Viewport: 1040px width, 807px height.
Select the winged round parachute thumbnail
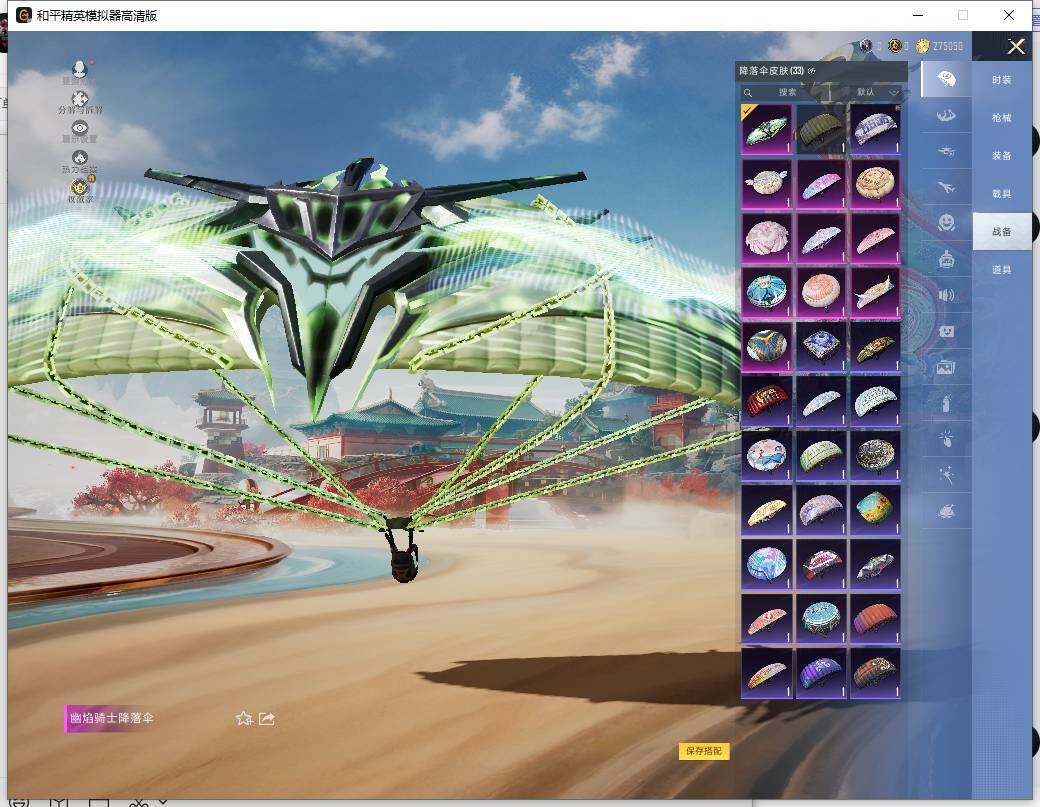pos(766,183)
